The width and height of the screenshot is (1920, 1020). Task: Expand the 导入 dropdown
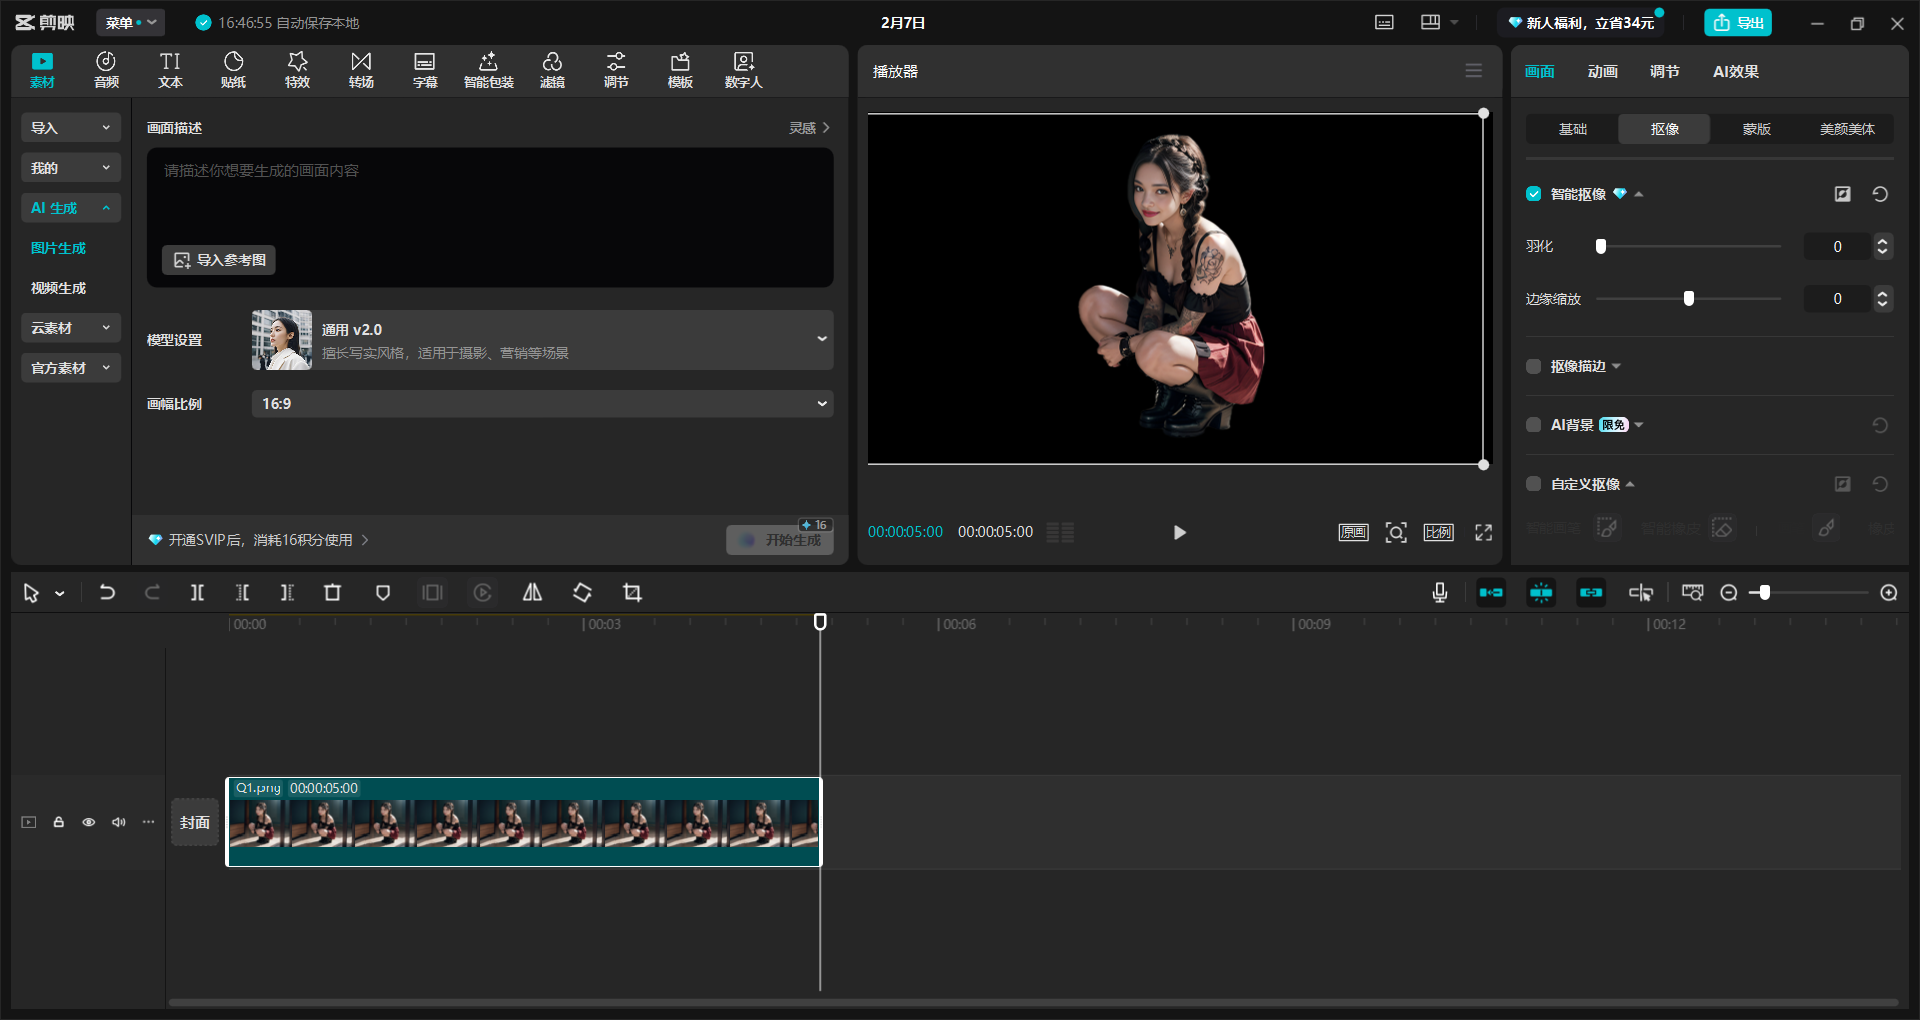pos(71,128)
